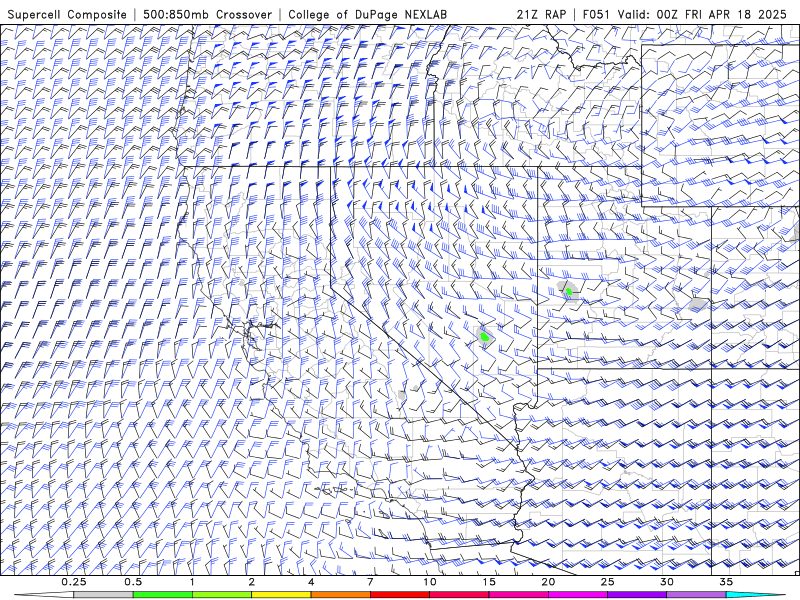Click the cyan above-35 color bar arrow
Screen dimensions: 800x600
click(x=755, y=595)
